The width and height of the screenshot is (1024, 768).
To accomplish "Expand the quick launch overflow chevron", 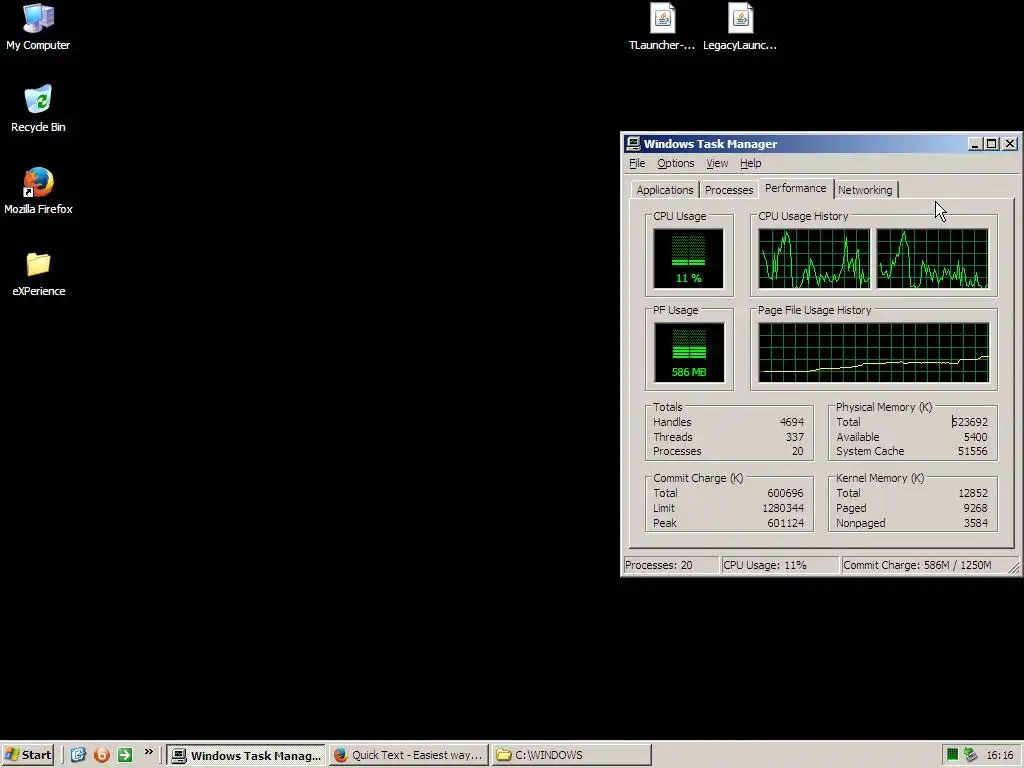I will [148, 752].
